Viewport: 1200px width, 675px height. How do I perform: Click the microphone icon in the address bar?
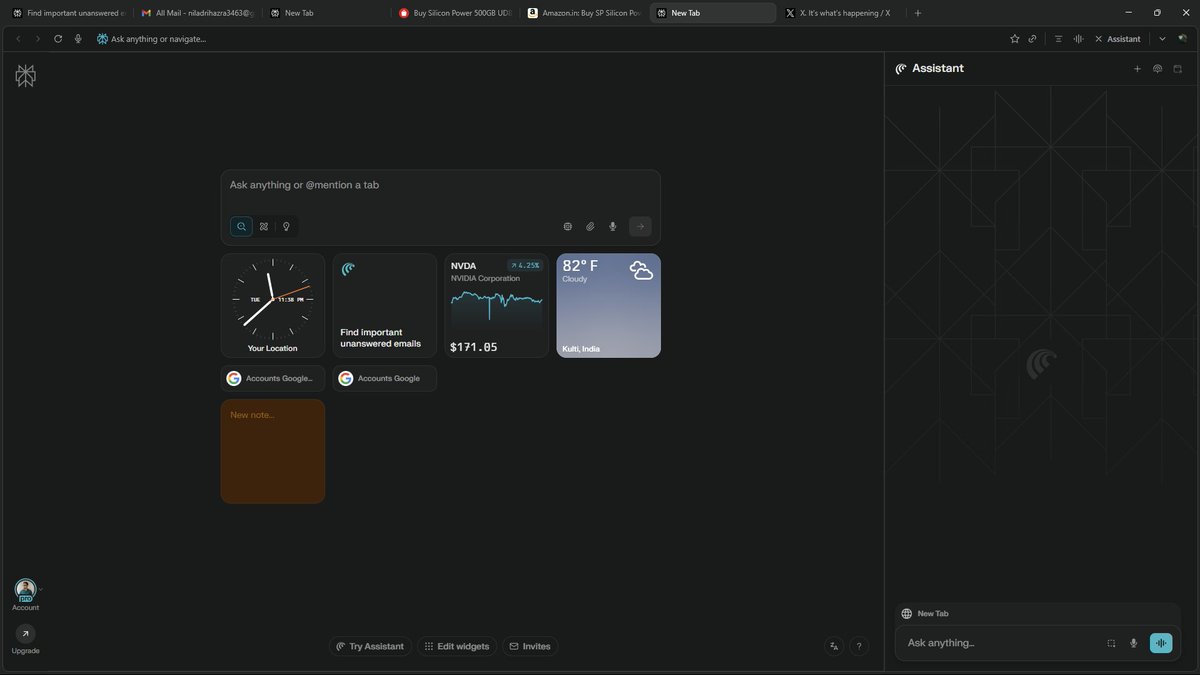[x=78, y=39]
